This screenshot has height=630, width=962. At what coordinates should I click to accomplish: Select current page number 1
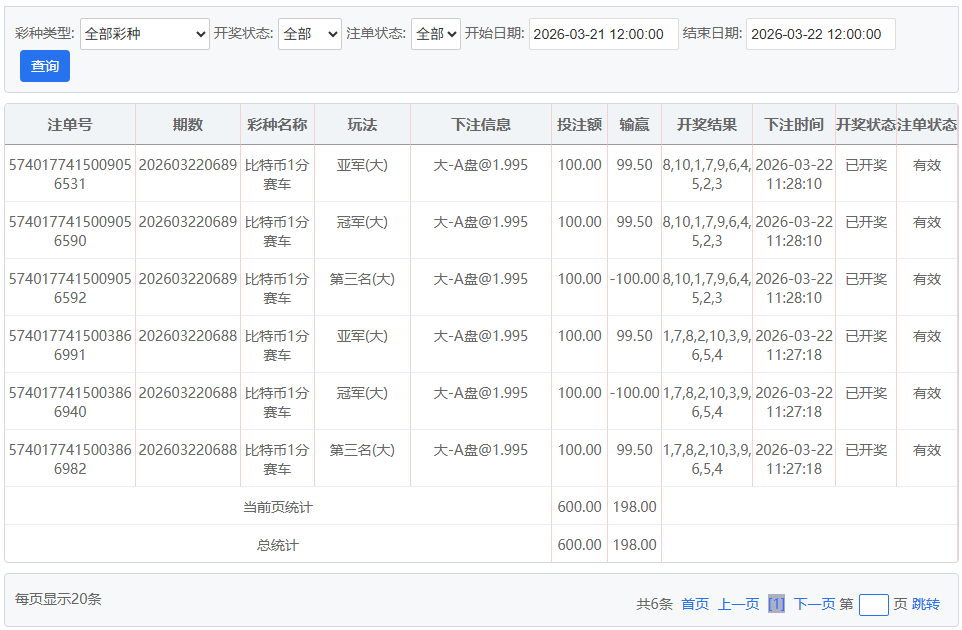[x=776, y=604]
